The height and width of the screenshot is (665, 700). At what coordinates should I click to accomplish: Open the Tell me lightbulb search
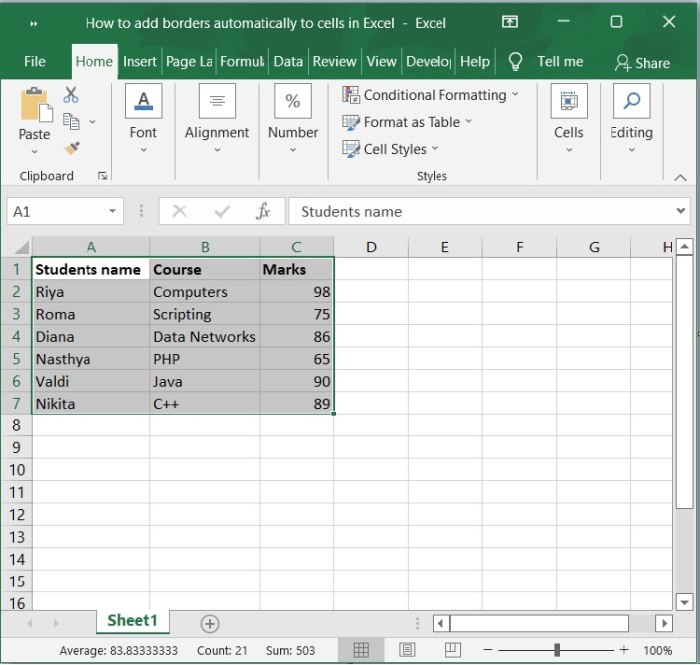[x=516, y=61]
